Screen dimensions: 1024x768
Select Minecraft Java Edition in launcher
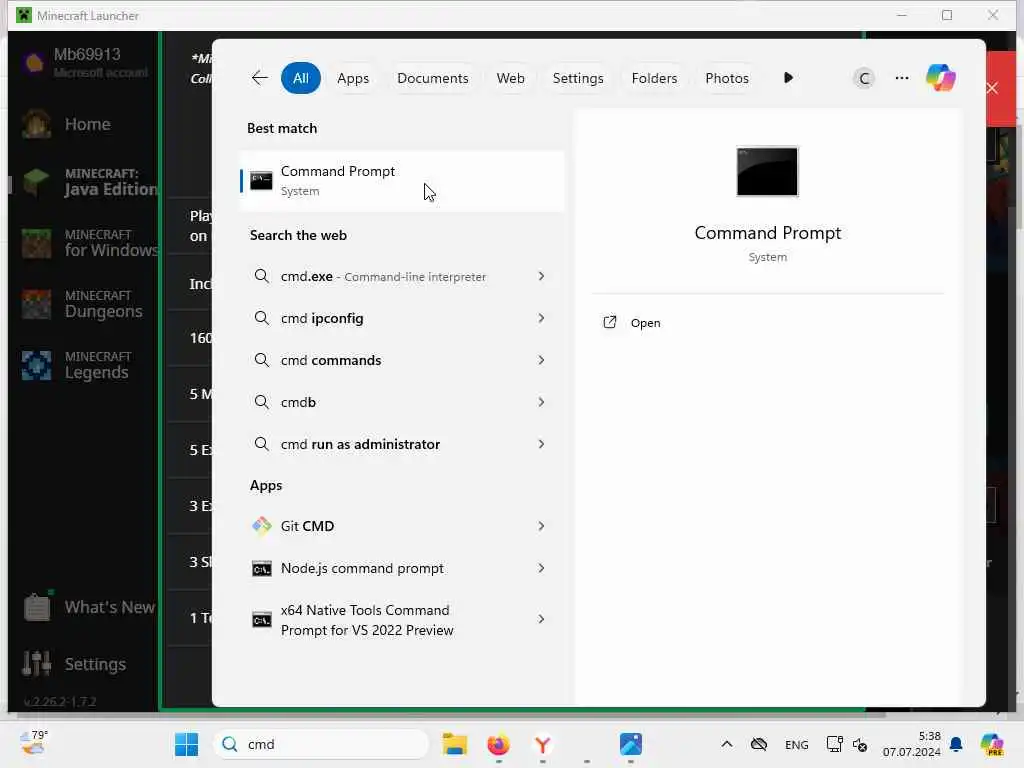click(x=90, y=182)
